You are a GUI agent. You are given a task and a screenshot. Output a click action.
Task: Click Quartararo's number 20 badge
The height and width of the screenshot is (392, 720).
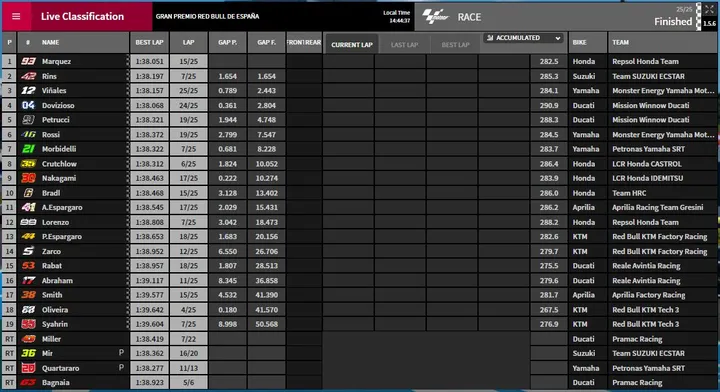click(x=28, y=368)
